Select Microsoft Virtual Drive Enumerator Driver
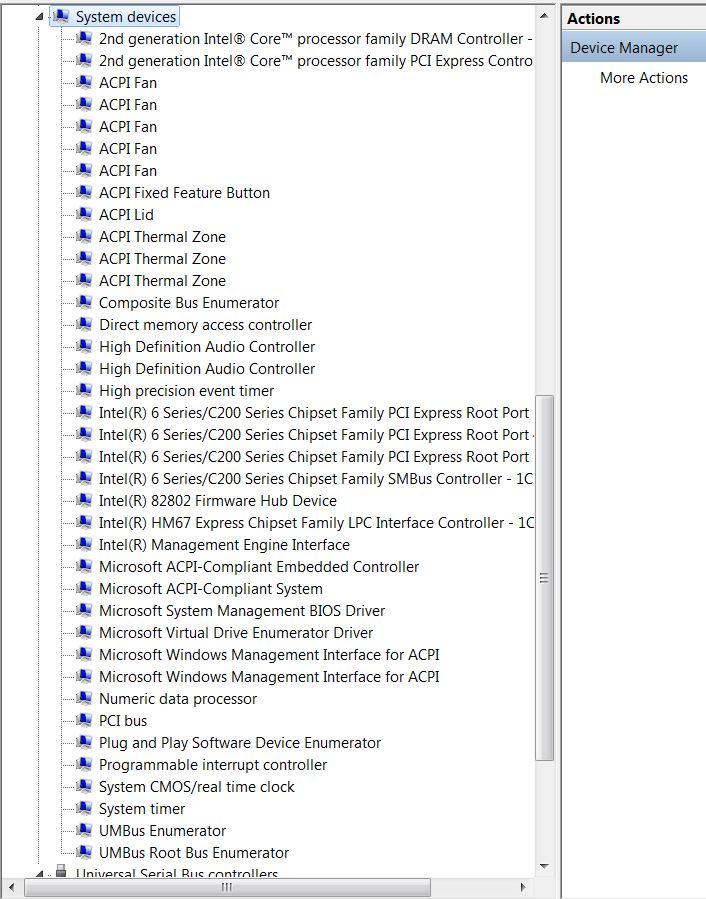The image size is (706, 899). [236, 632]
